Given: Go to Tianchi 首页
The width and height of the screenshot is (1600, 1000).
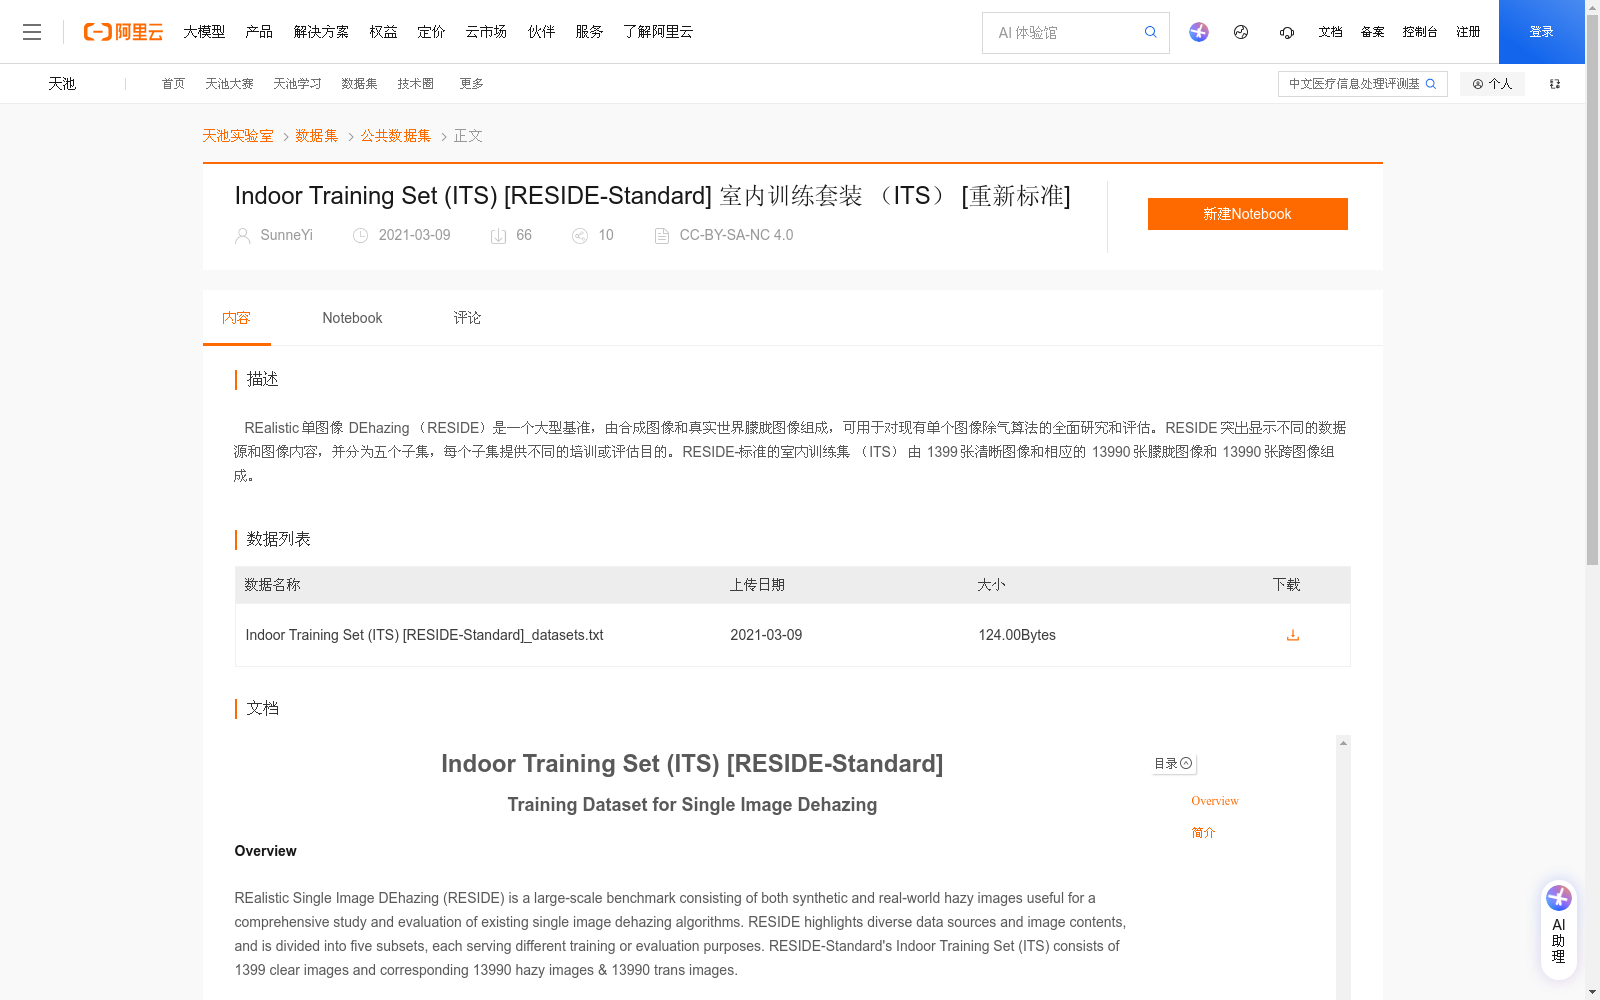Looking at the screenshot, I should click(x=173, y=84).
